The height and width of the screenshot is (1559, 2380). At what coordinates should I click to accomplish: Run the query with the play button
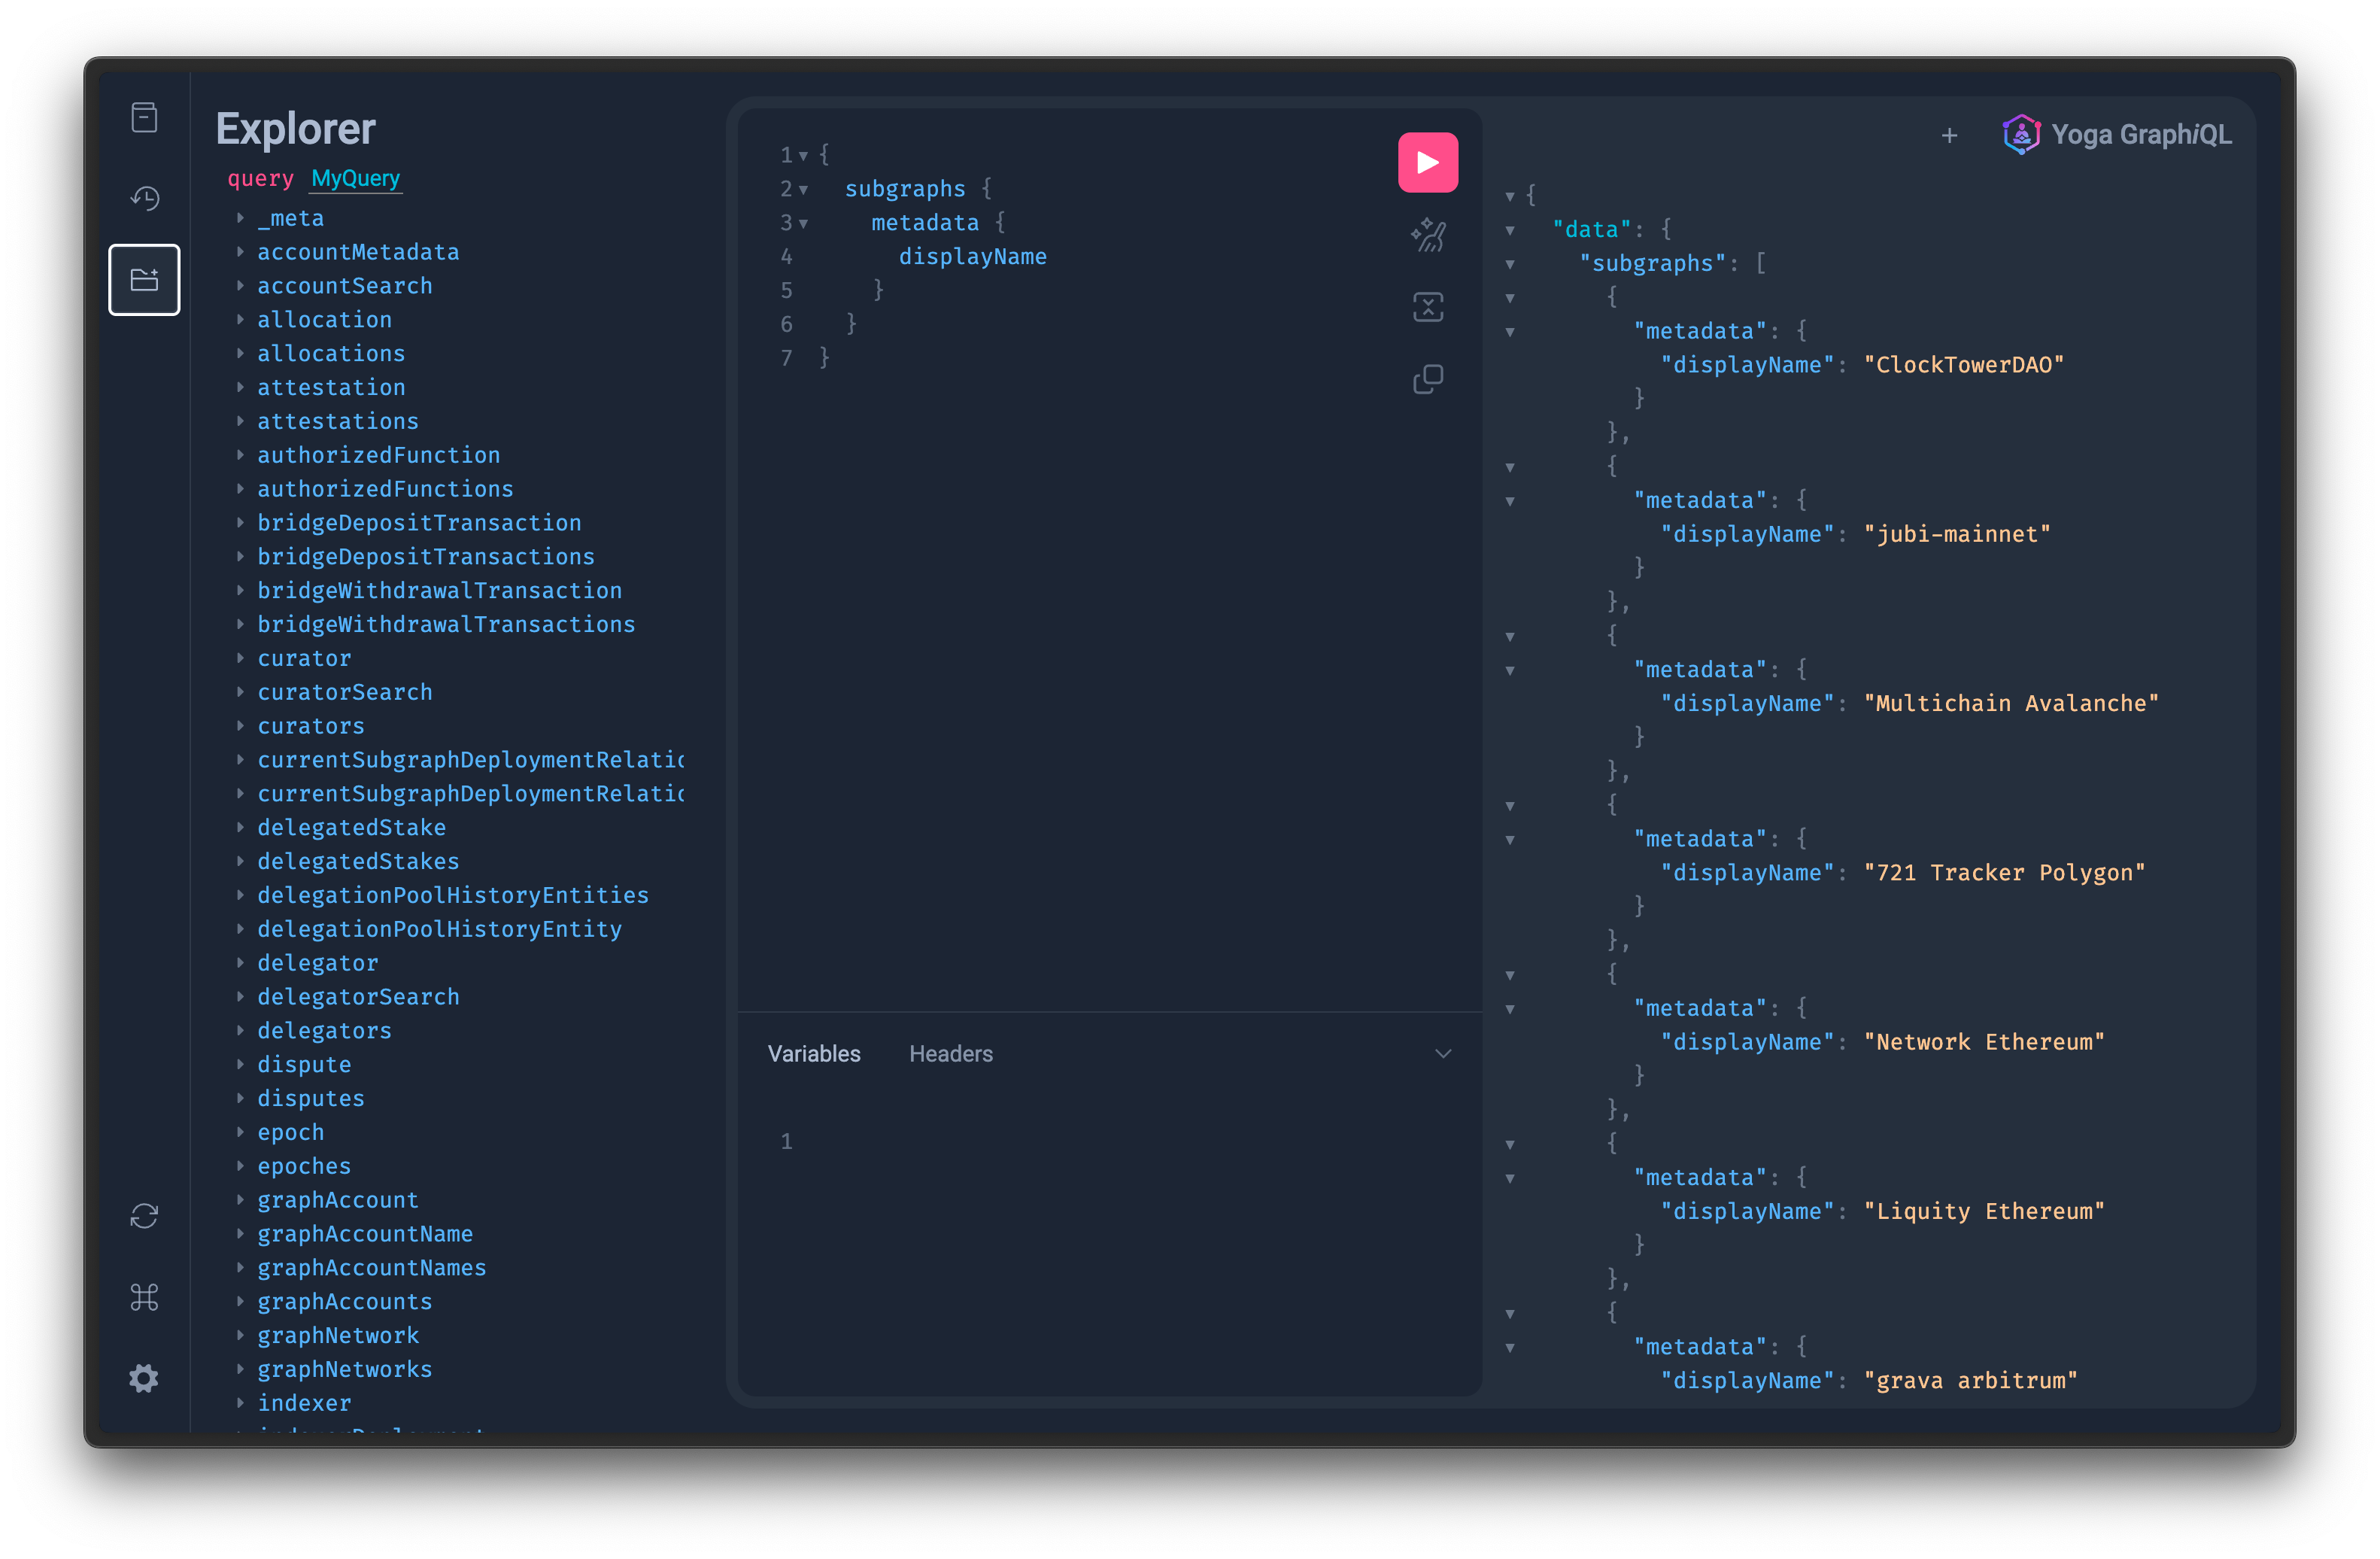[1427, 162]
